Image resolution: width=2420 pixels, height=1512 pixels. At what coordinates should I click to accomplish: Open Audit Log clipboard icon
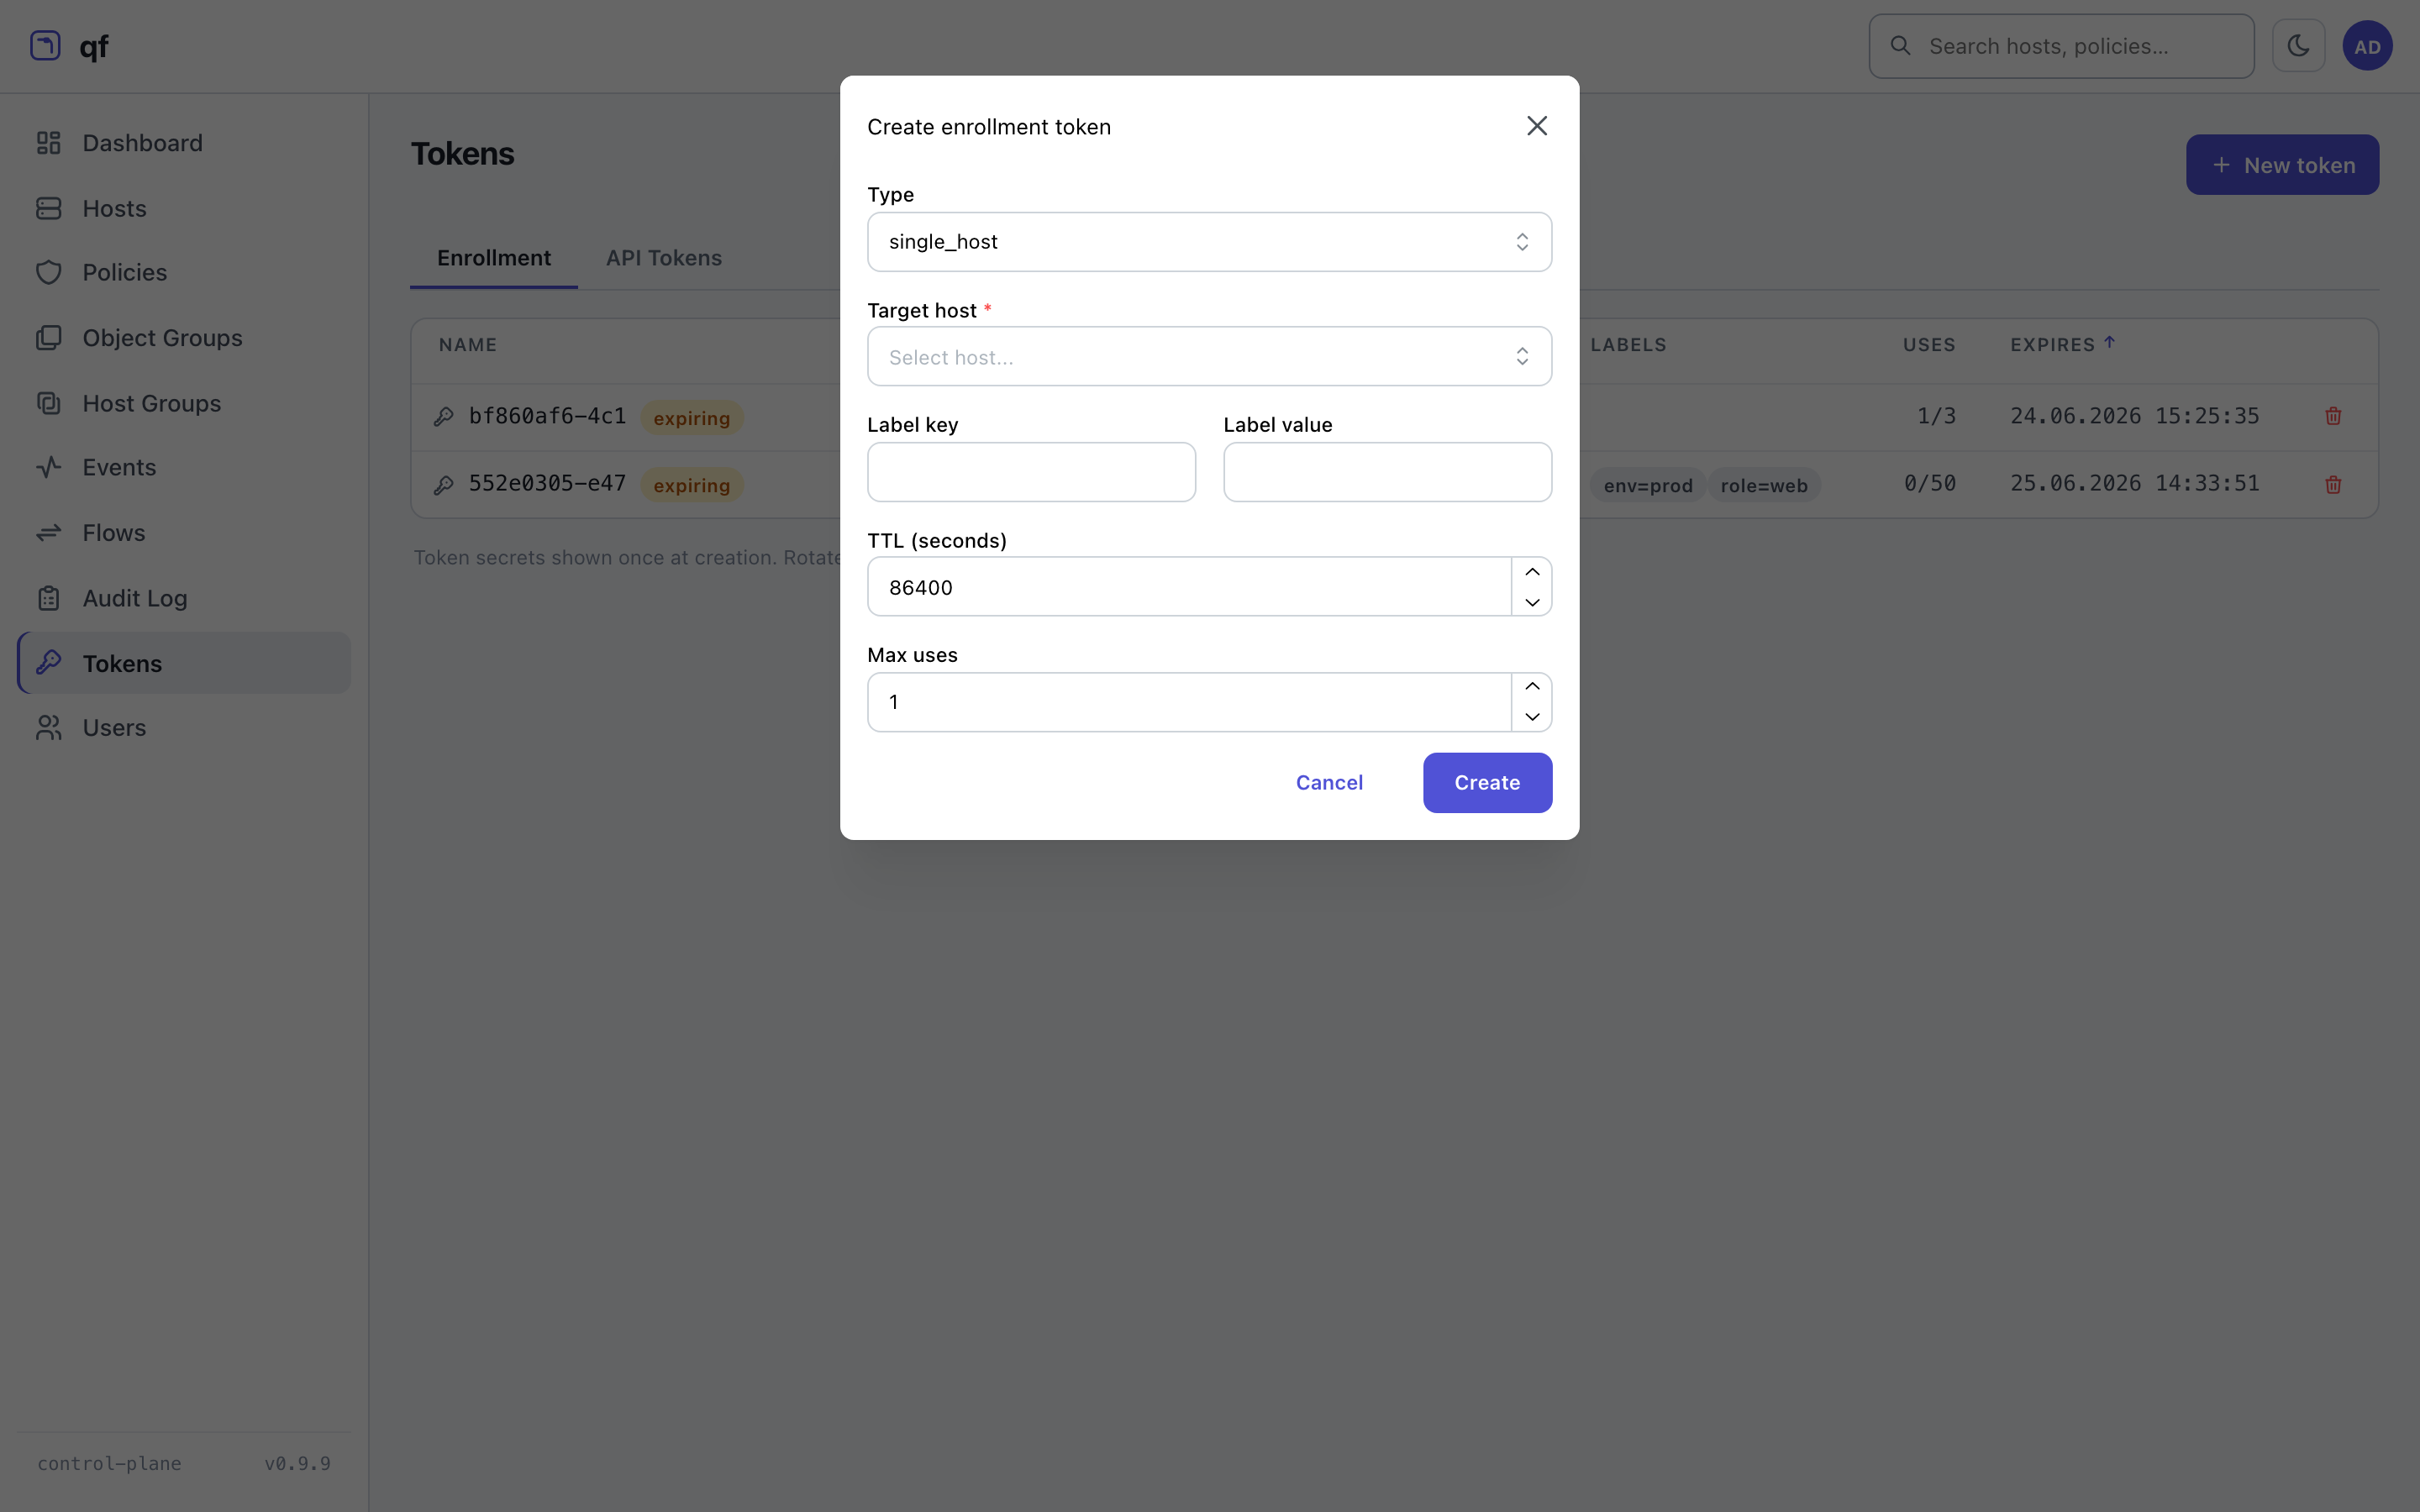pyautogui.click(x=49, y=598)
